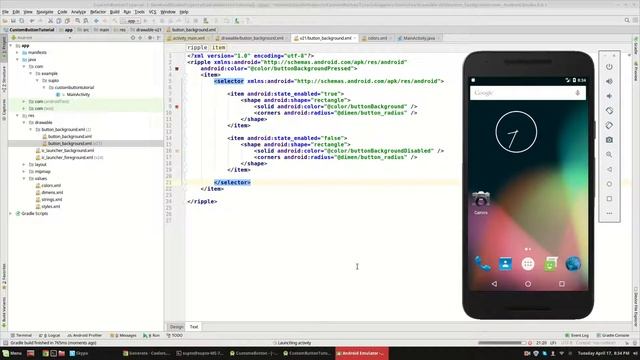
Task: Click the toolbar Find magnifier icon
Action: tap(77, 21)
